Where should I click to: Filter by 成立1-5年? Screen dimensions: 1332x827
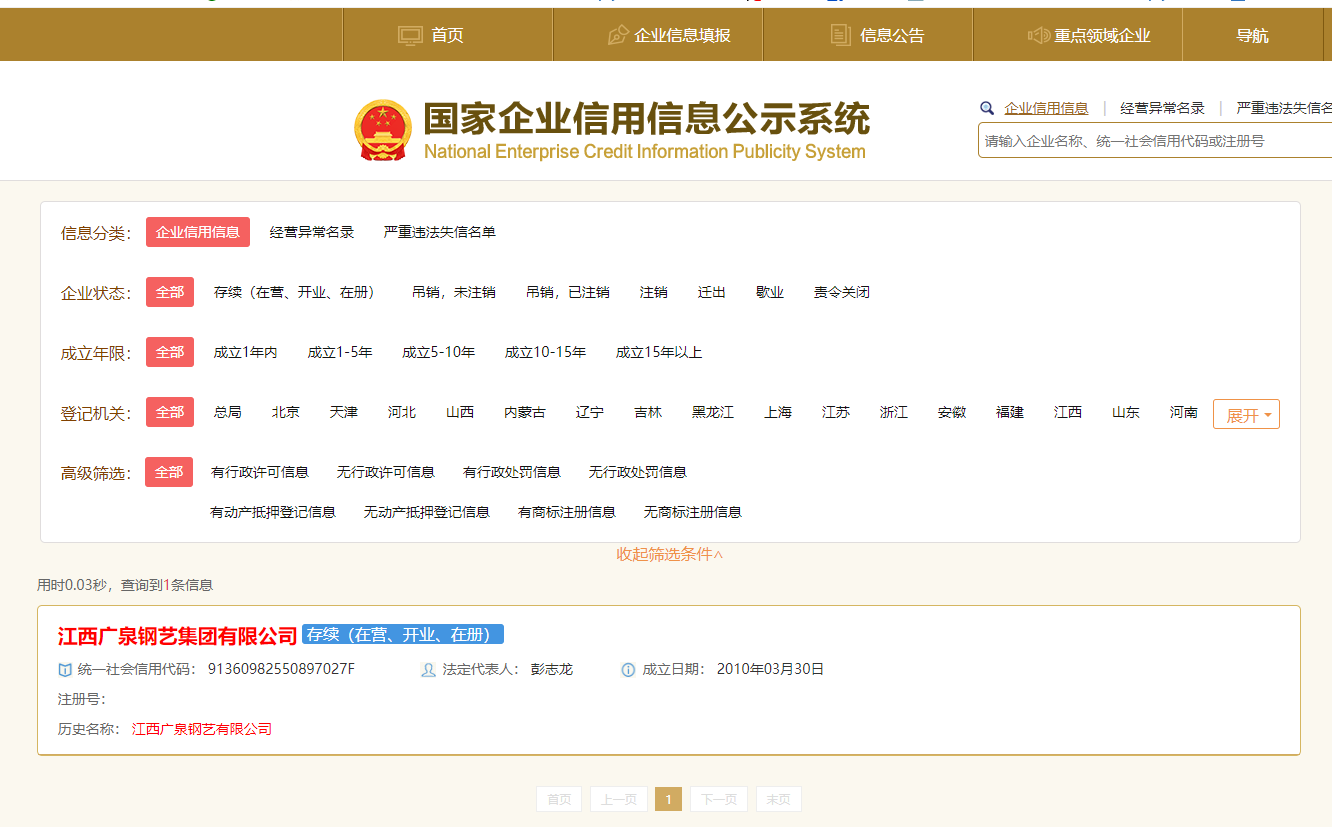[340, 352]
